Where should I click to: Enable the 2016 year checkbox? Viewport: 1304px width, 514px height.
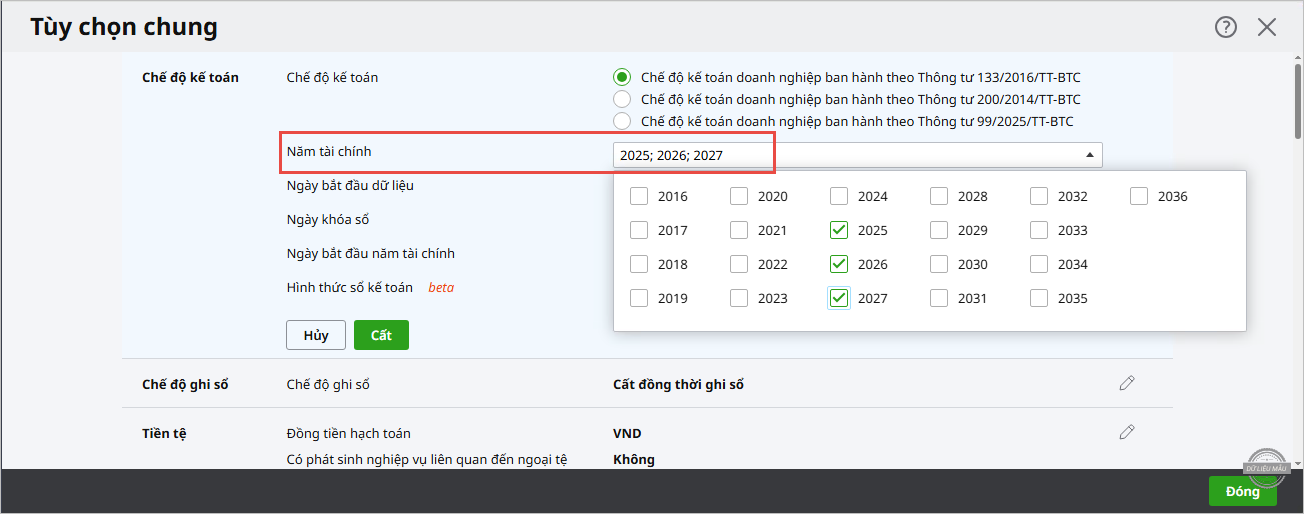[x=639, y=196]
